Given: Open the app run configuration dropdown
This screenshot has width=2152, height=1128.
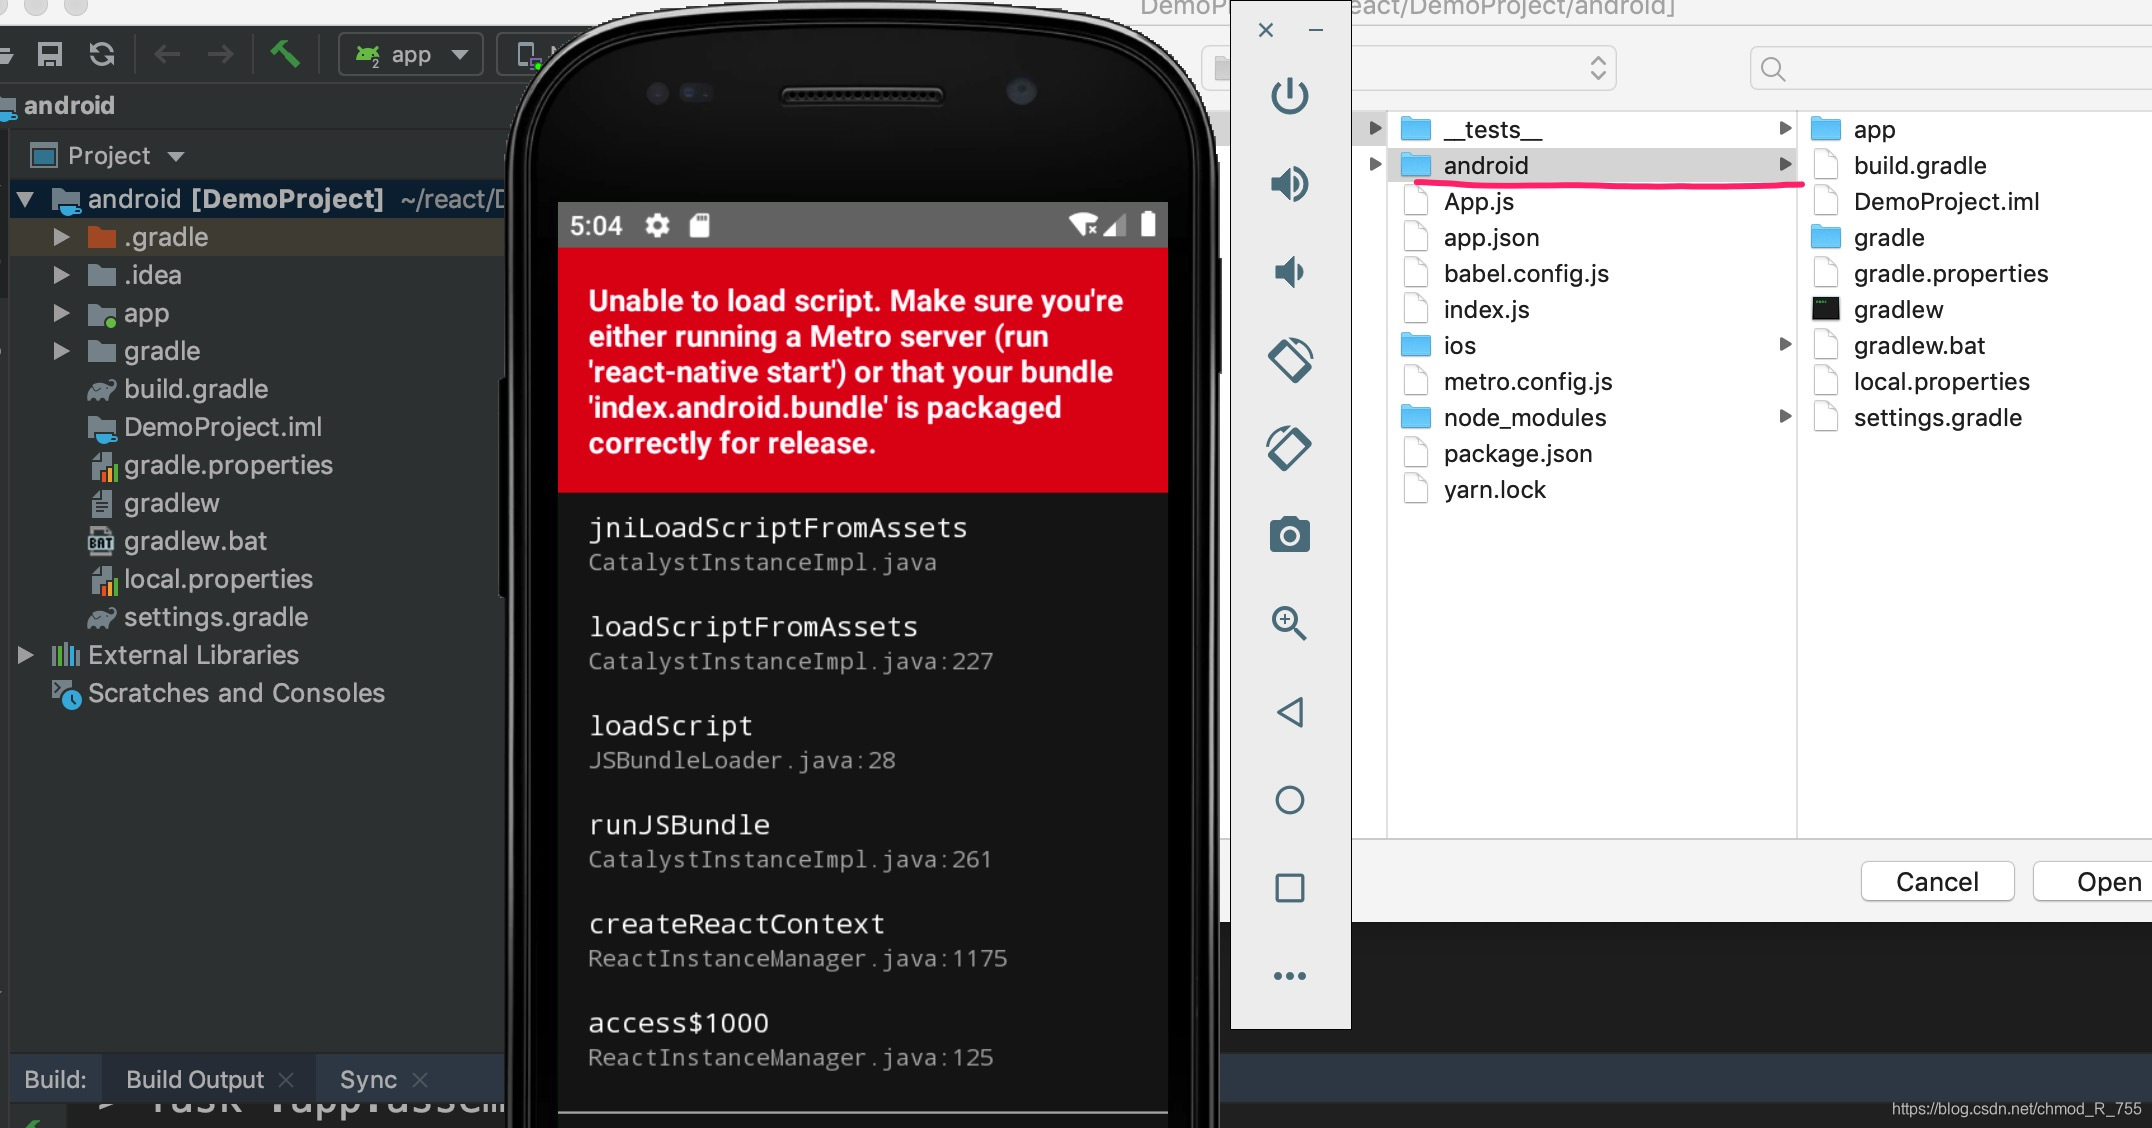Looking at the screenshot, I should (x=411, y=54).
